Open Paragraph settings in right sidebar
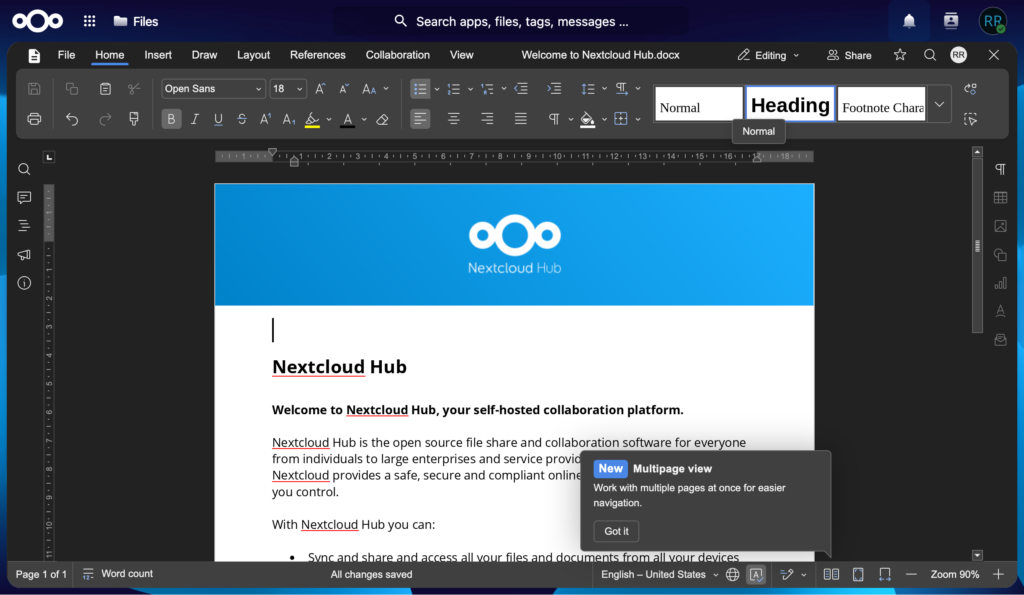The image size is (1024, 595). [x=1000, y=169]
